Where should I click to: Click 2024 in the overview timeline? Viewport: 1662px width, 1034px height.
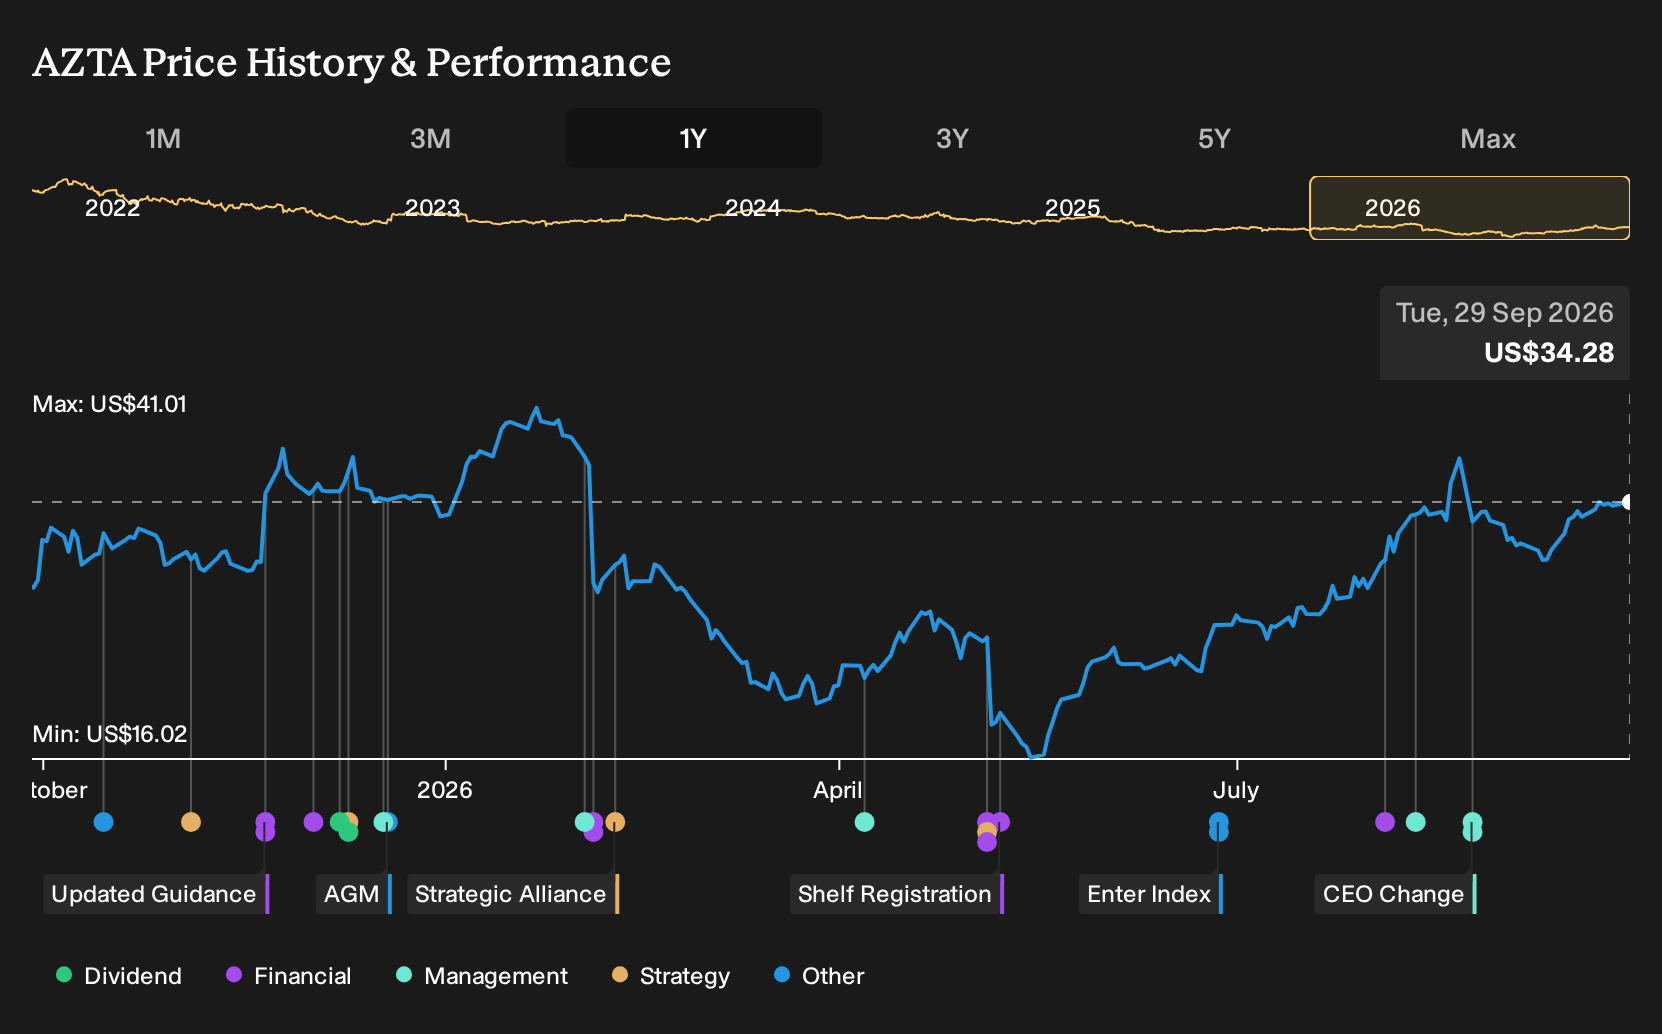click(752, 208)
